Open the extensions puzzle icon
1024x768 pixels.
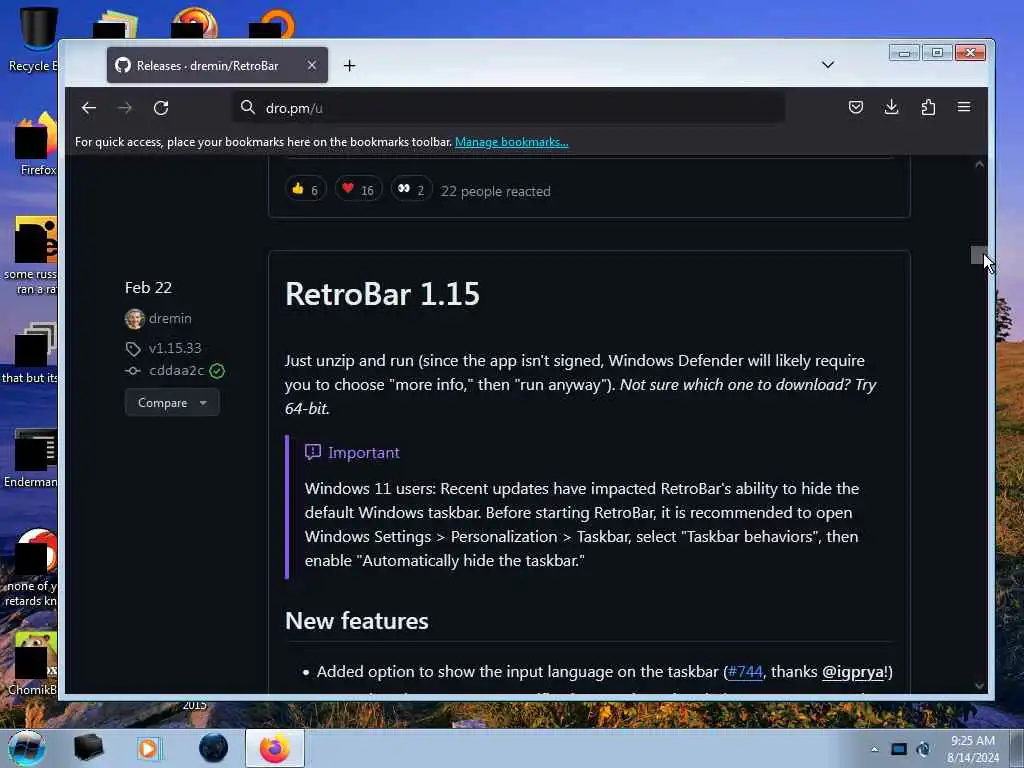[x=928, y=107]
